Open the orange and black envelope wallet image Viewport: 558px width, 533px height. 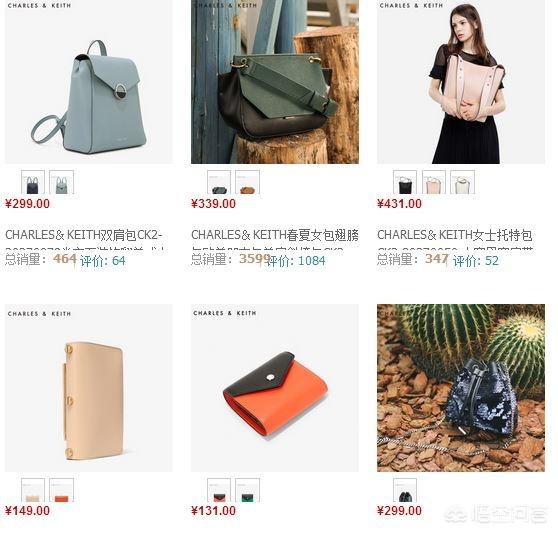click(275, 388)
